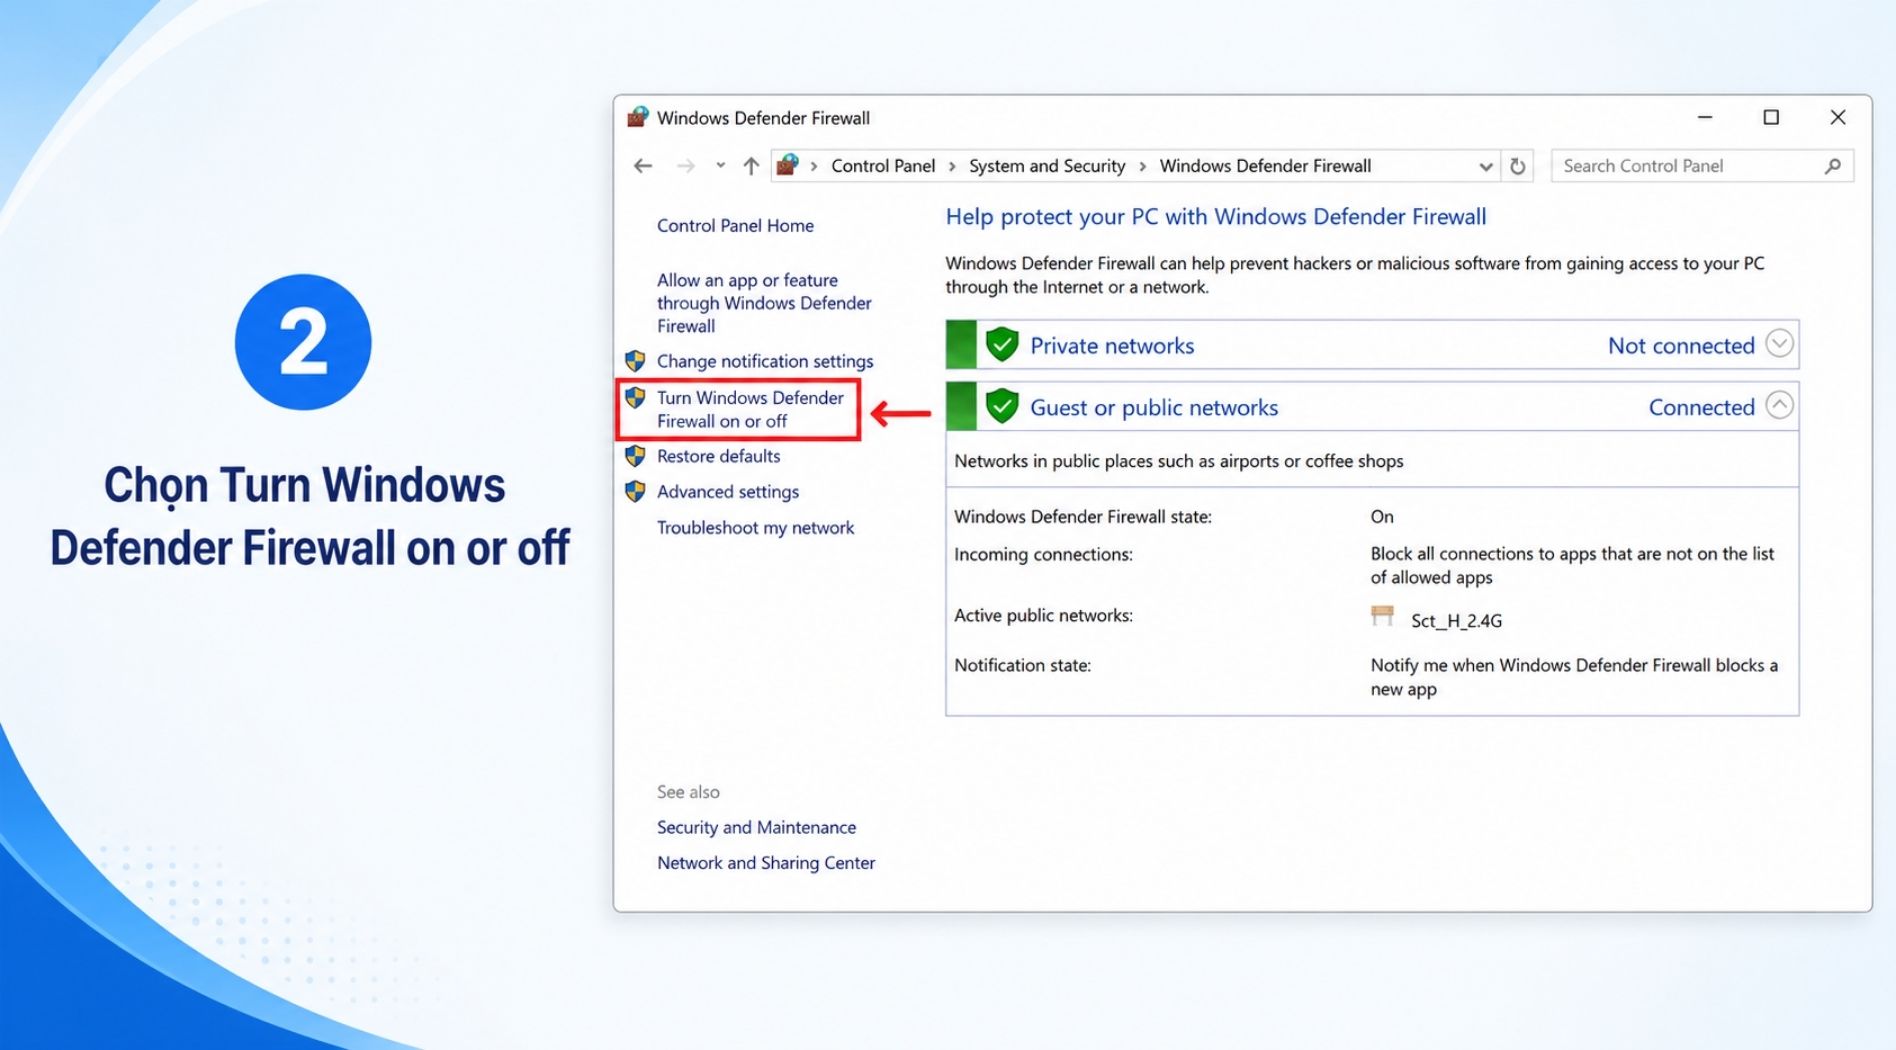The image size is (1896, 1050).
Task: Click the Control Panel icon in address bar
Action: pyautogui.click(x=788, y=165)
